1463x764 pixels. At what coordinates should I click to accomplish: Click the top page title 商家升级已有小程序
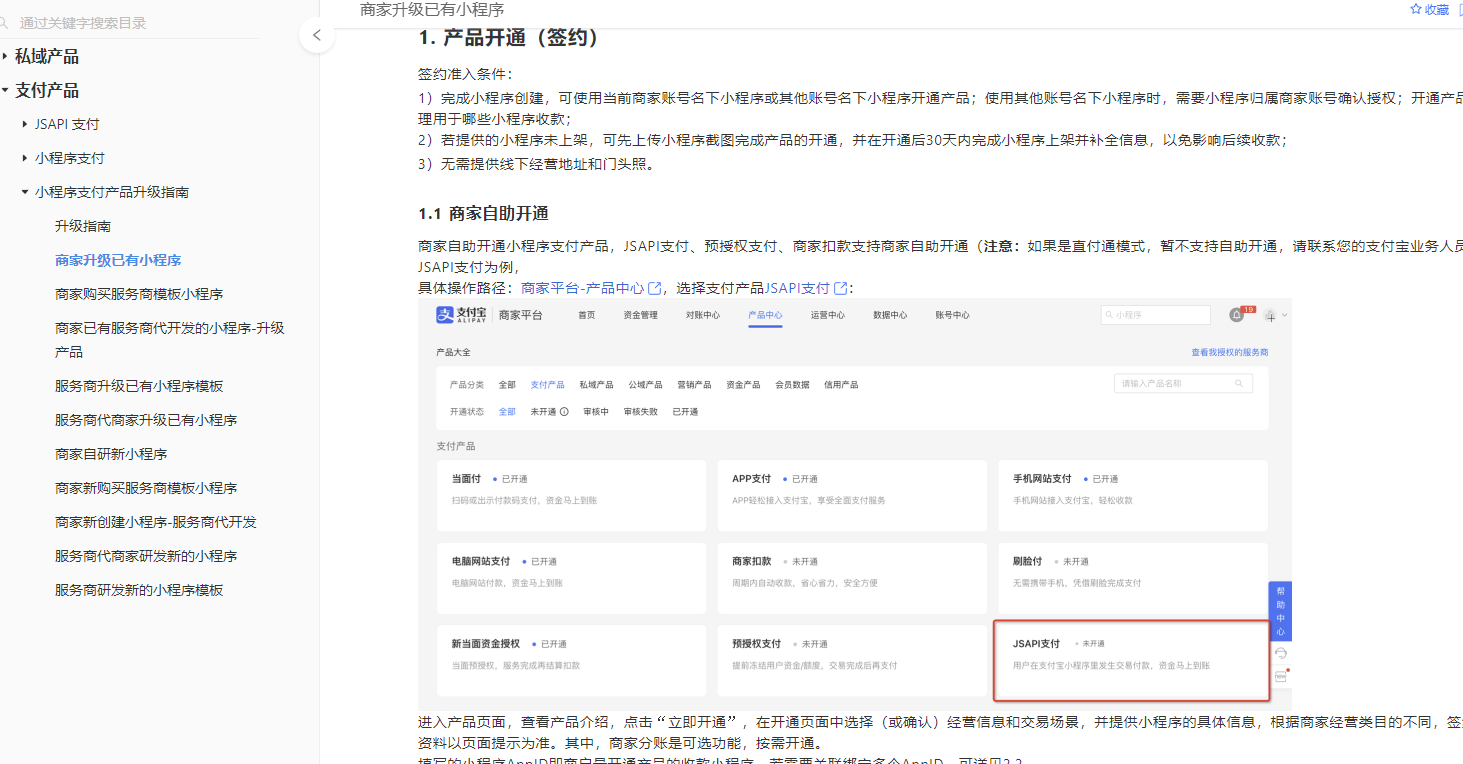coord(432,9)
